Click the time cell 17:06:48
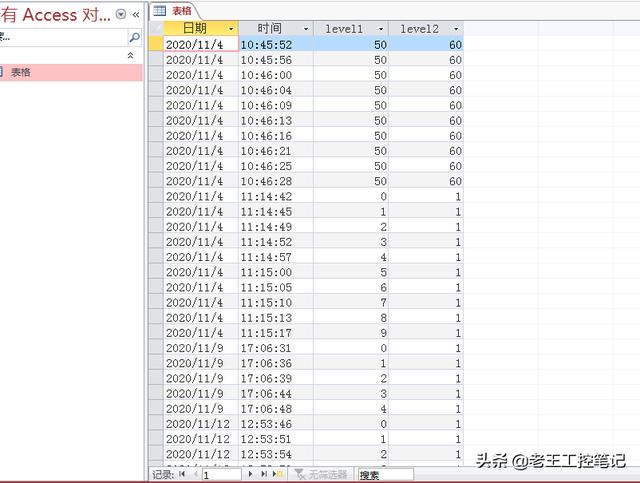Viewport: 640px width, 483px height. [x=276, y=409]
